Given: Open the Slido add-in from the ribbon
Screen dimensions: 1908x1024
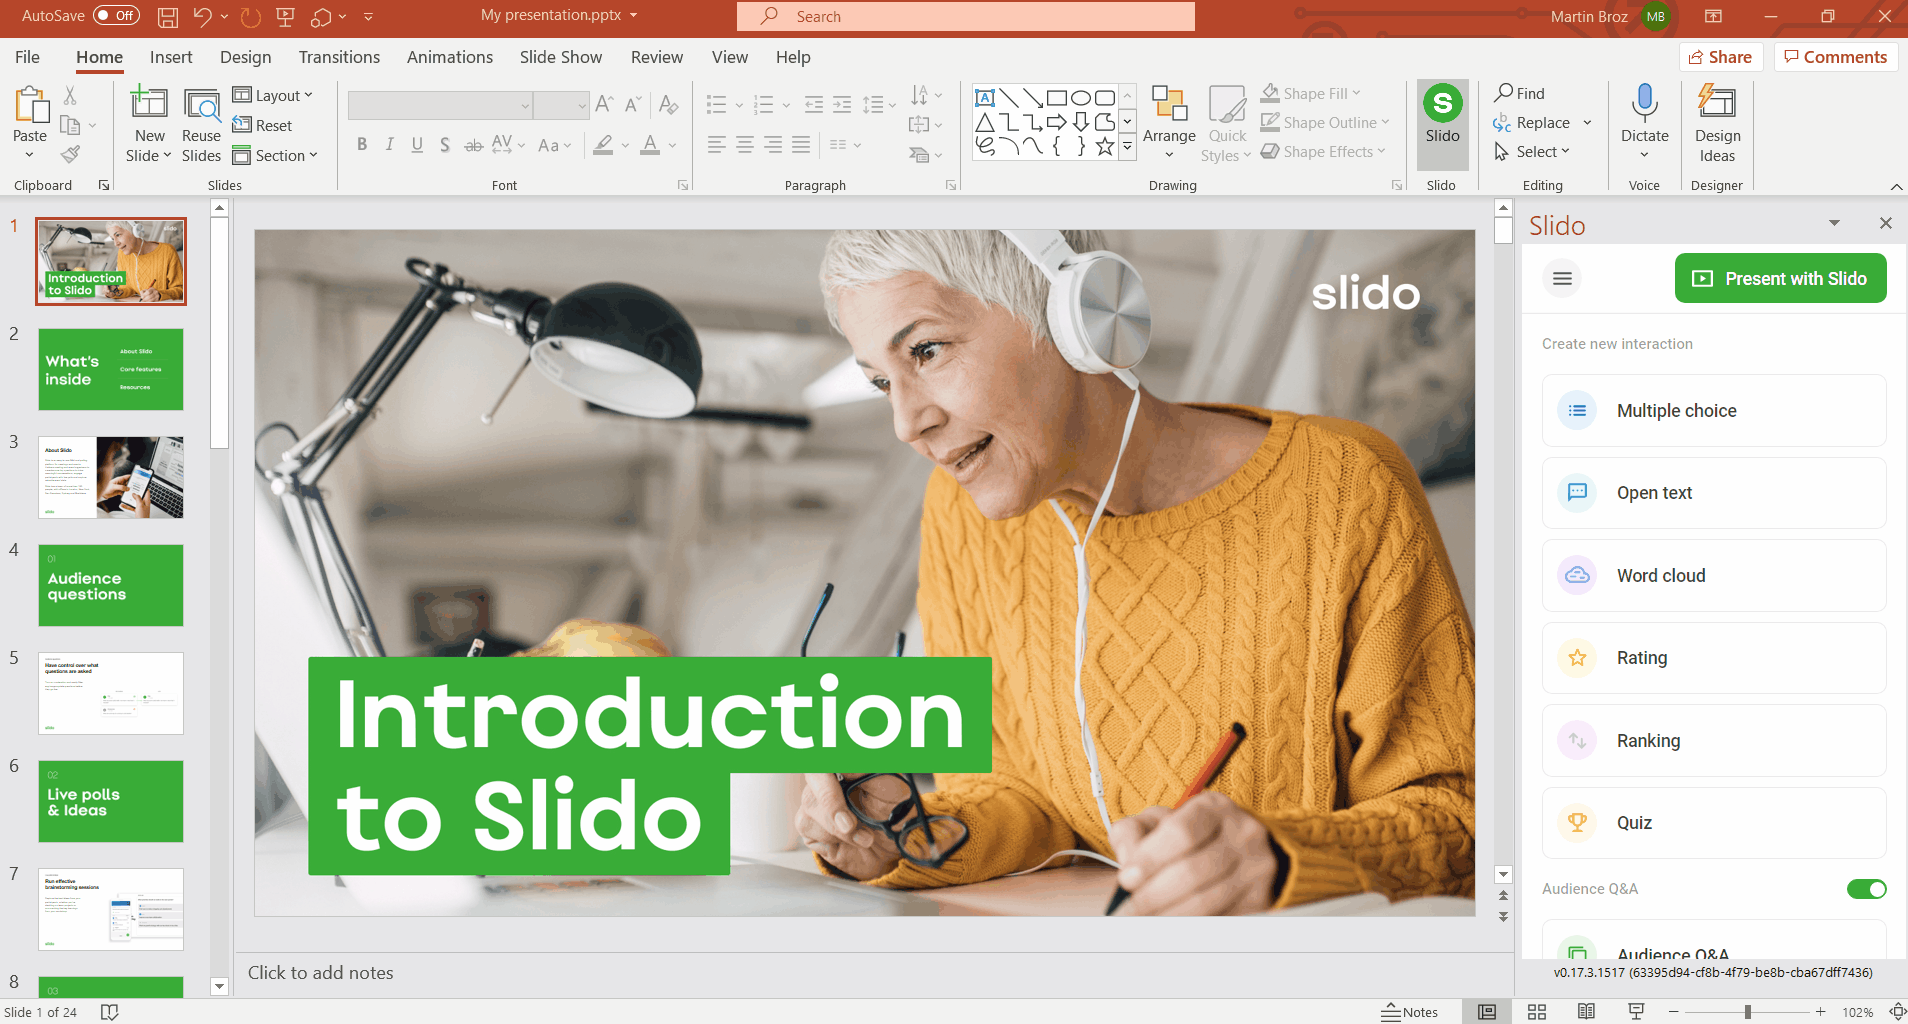Looking at the screenshot, I should pos(1442,123).
